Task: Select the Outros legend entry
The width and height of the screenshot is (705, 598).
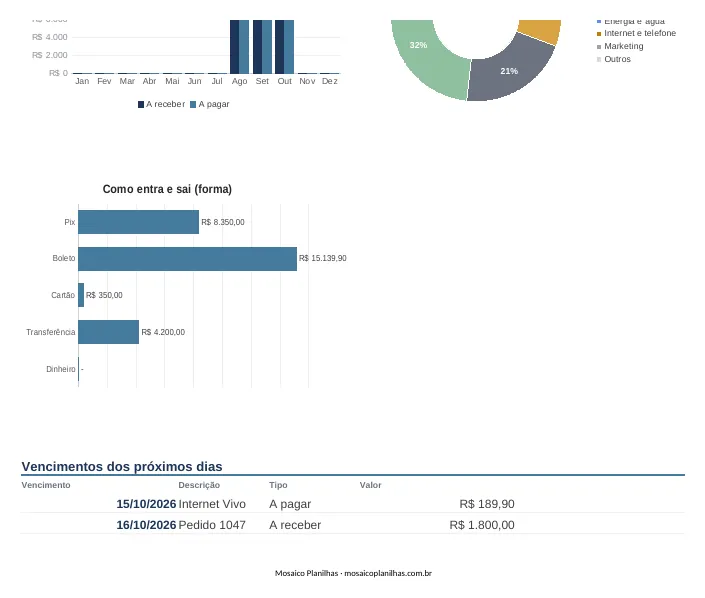Action: [x=614, y=59]
